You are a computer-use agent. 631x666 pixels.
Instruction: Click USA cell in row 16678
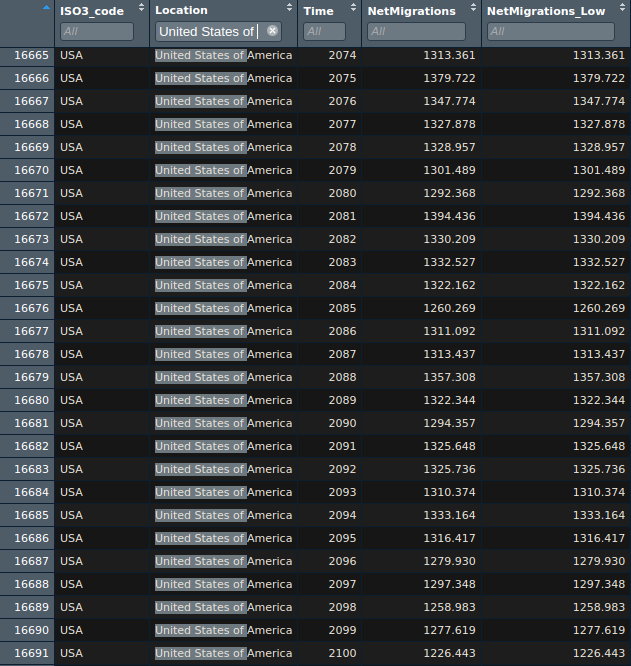72,354
